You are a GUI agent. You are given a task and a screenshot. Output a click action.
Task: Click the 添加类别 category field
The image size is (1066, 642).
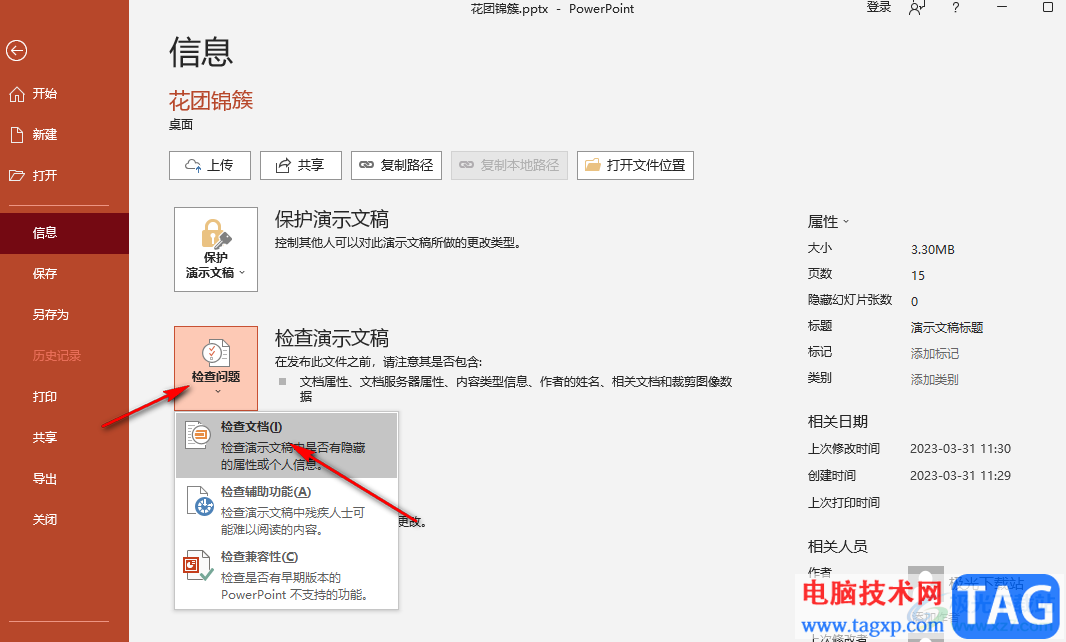pos(934,379)
